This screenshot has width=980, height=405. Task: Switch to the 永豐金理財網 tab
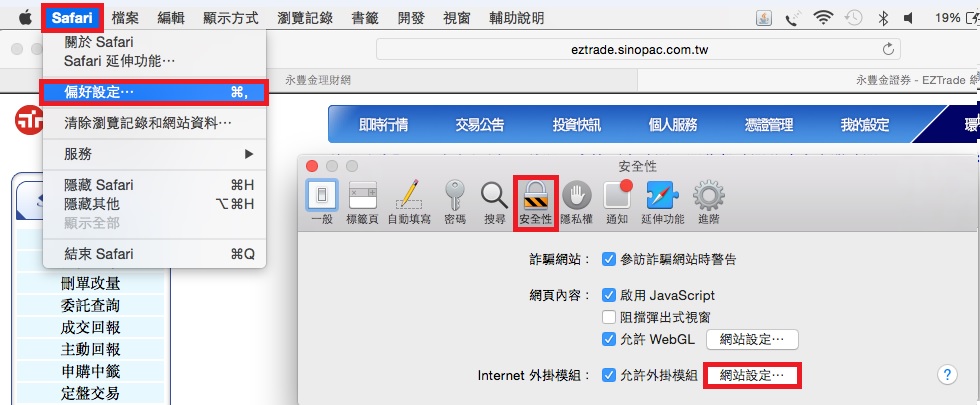[318, 80]
